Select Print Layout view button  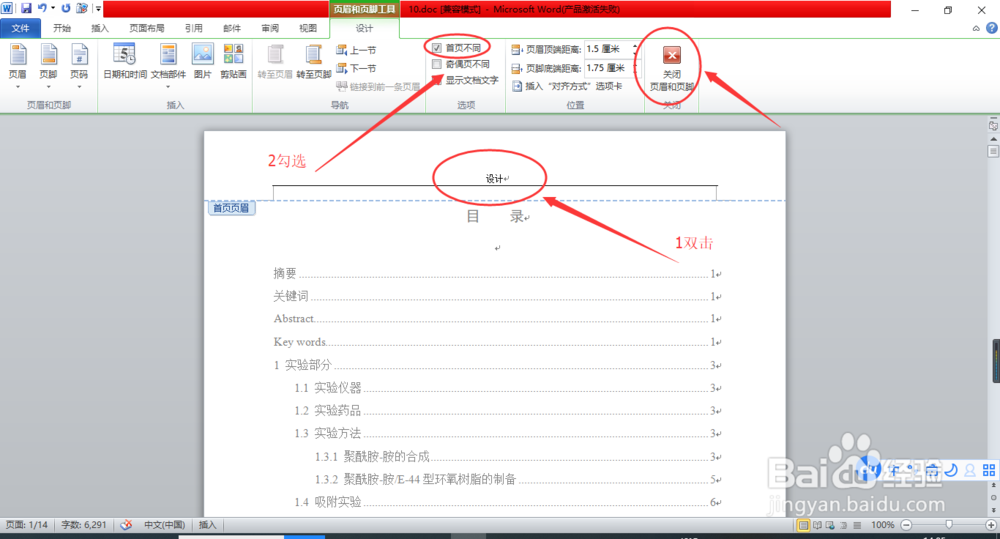tap(803, 525)
